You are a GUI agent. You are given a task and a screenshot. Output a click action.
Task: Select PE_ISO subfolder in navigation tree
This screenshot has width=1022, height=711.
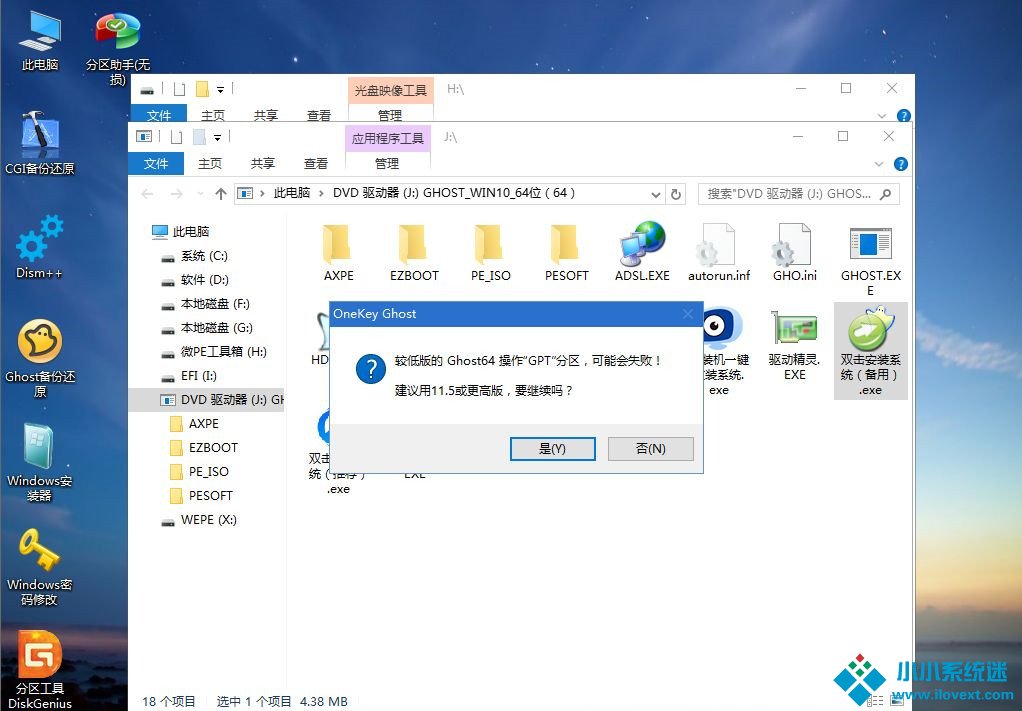[199, 472]
